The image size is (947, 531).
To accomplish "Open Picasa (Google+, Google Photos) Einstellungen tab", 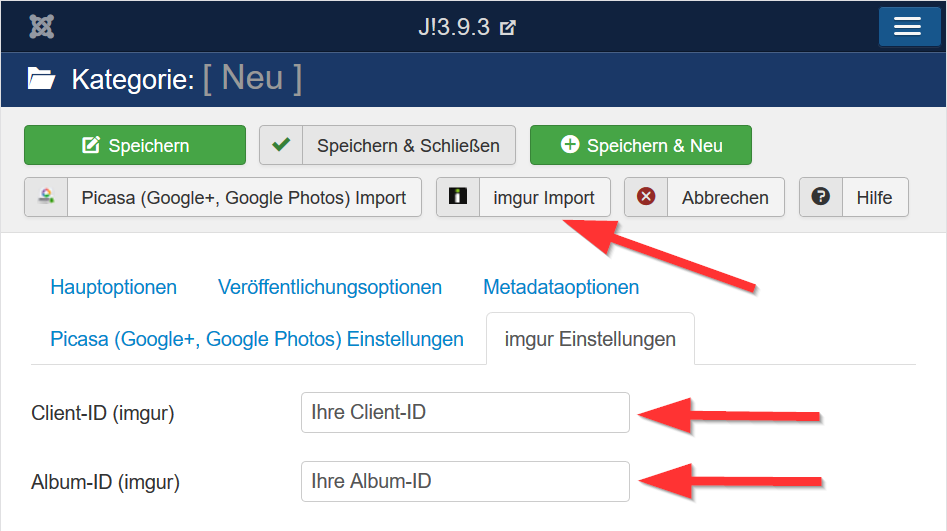I will [257, 339].
